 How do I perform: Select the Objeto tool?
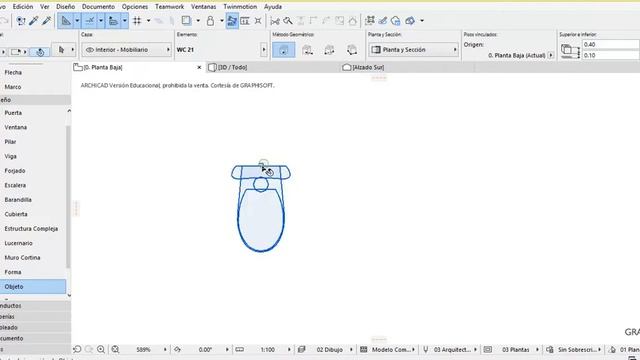33,287
